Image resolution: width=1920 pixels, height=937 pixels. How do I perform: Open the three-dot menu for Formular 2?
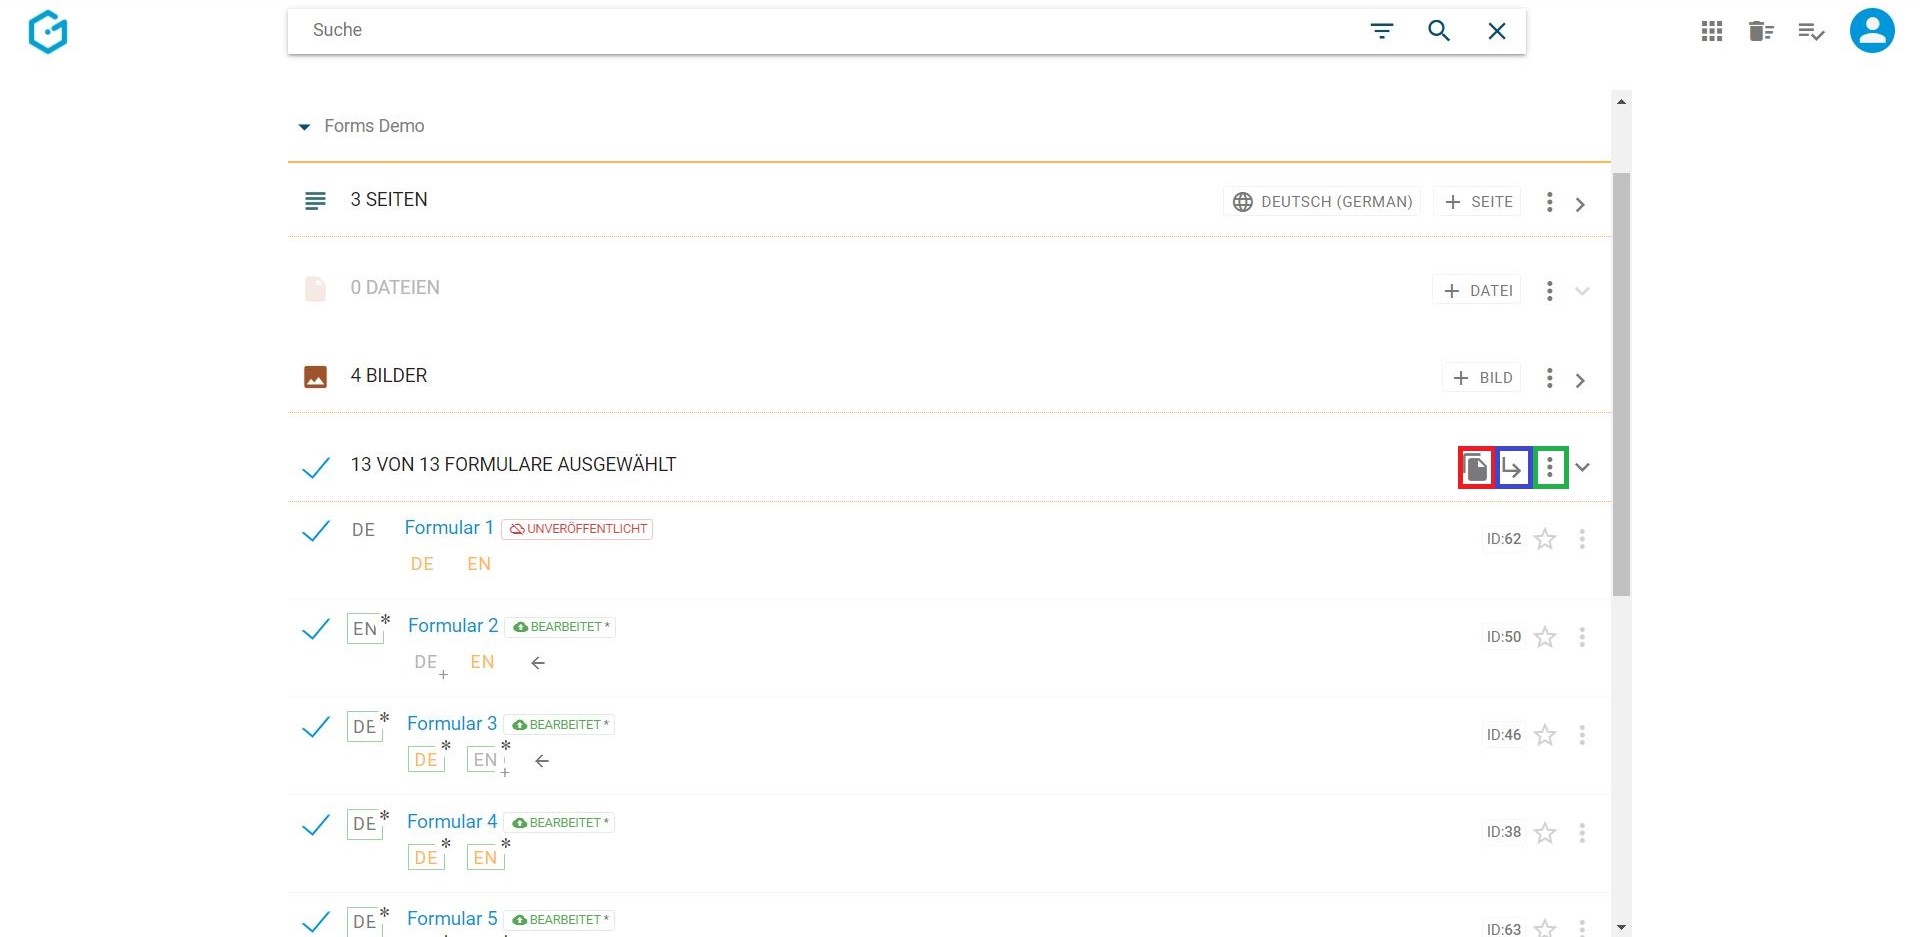point(1582,637)
